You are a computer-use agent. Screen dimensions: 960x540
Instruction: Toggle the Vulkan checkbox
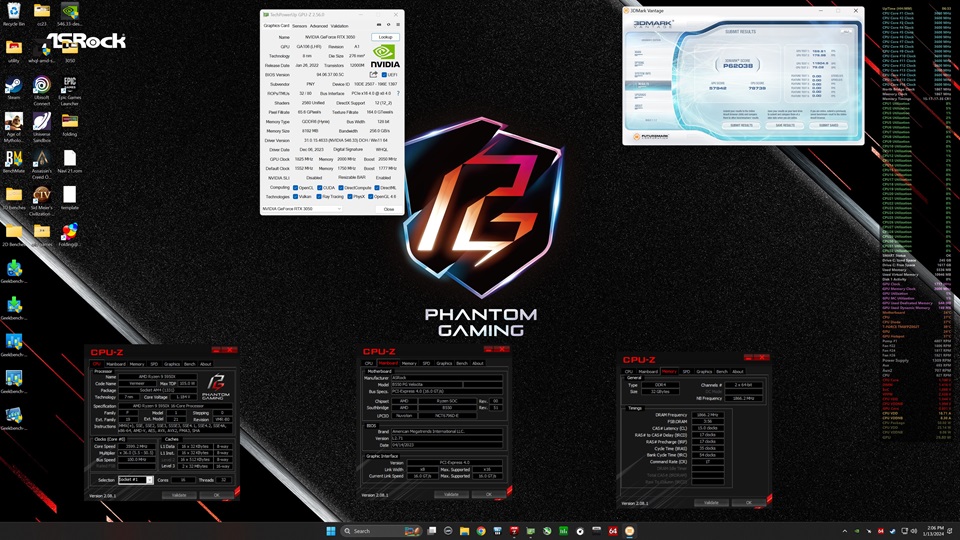pos(295,197)
